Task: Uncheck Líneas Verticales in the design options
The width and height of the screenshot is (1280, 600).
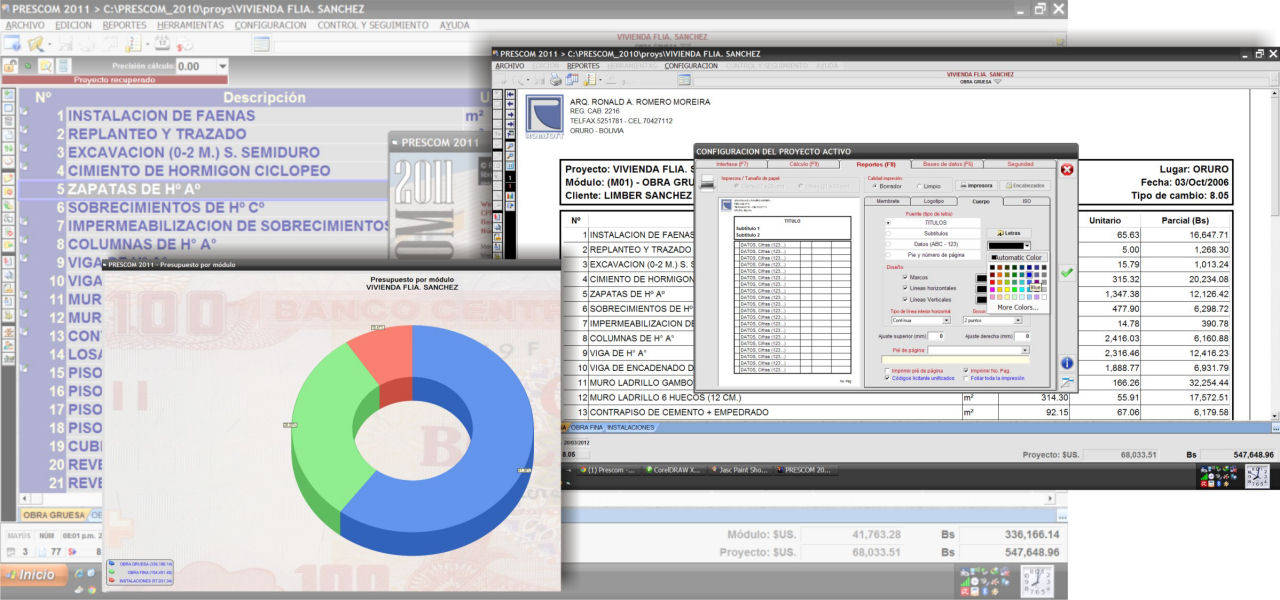Action: coord(905,297)
